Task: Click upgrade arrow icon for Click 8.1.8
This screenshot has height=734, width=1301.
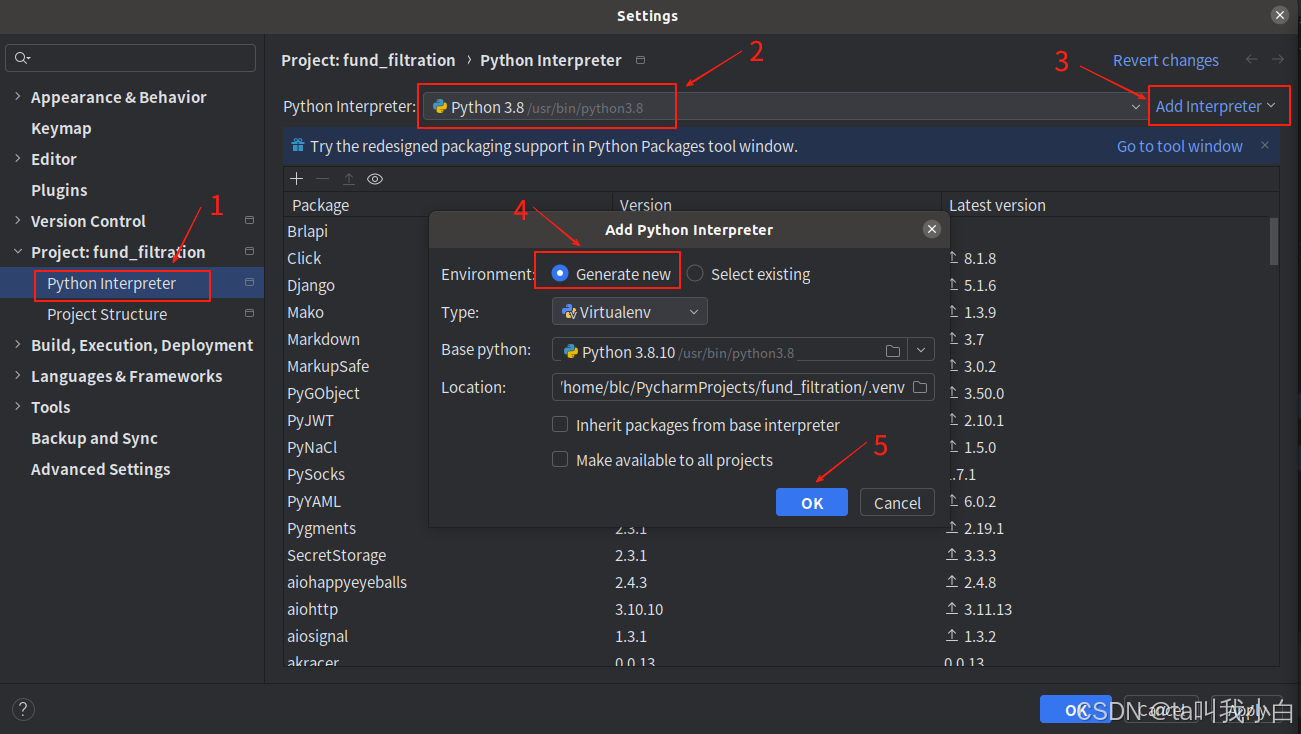Action: click(x=952, y=258)
